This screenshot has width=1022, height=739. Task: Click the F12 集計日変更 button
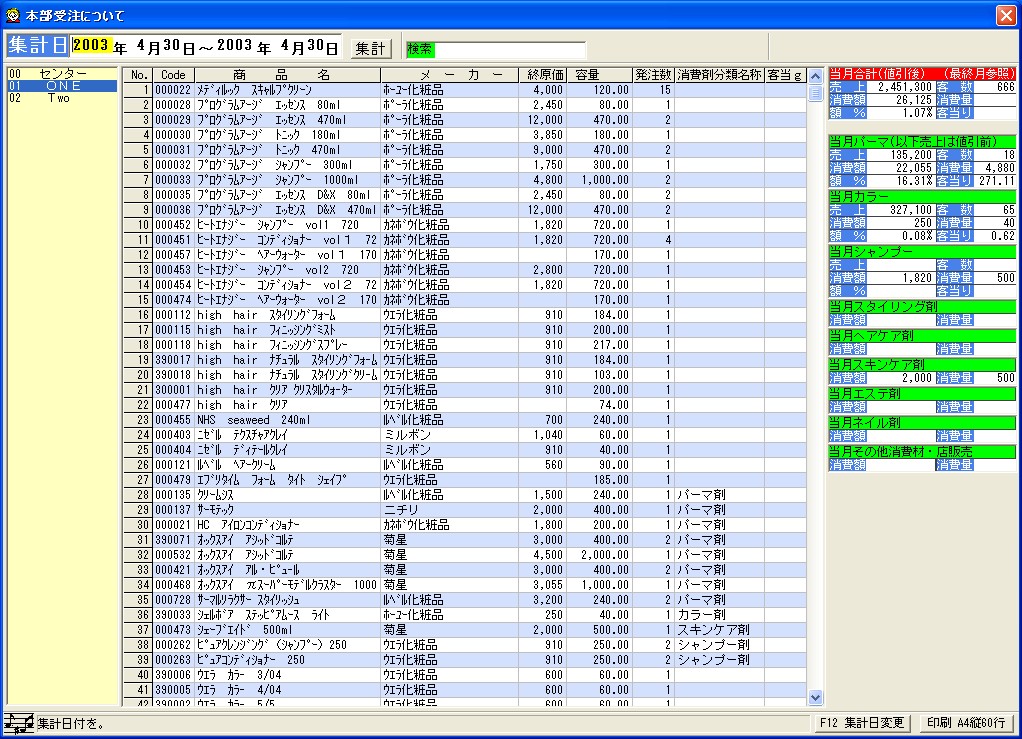[862, 723]
